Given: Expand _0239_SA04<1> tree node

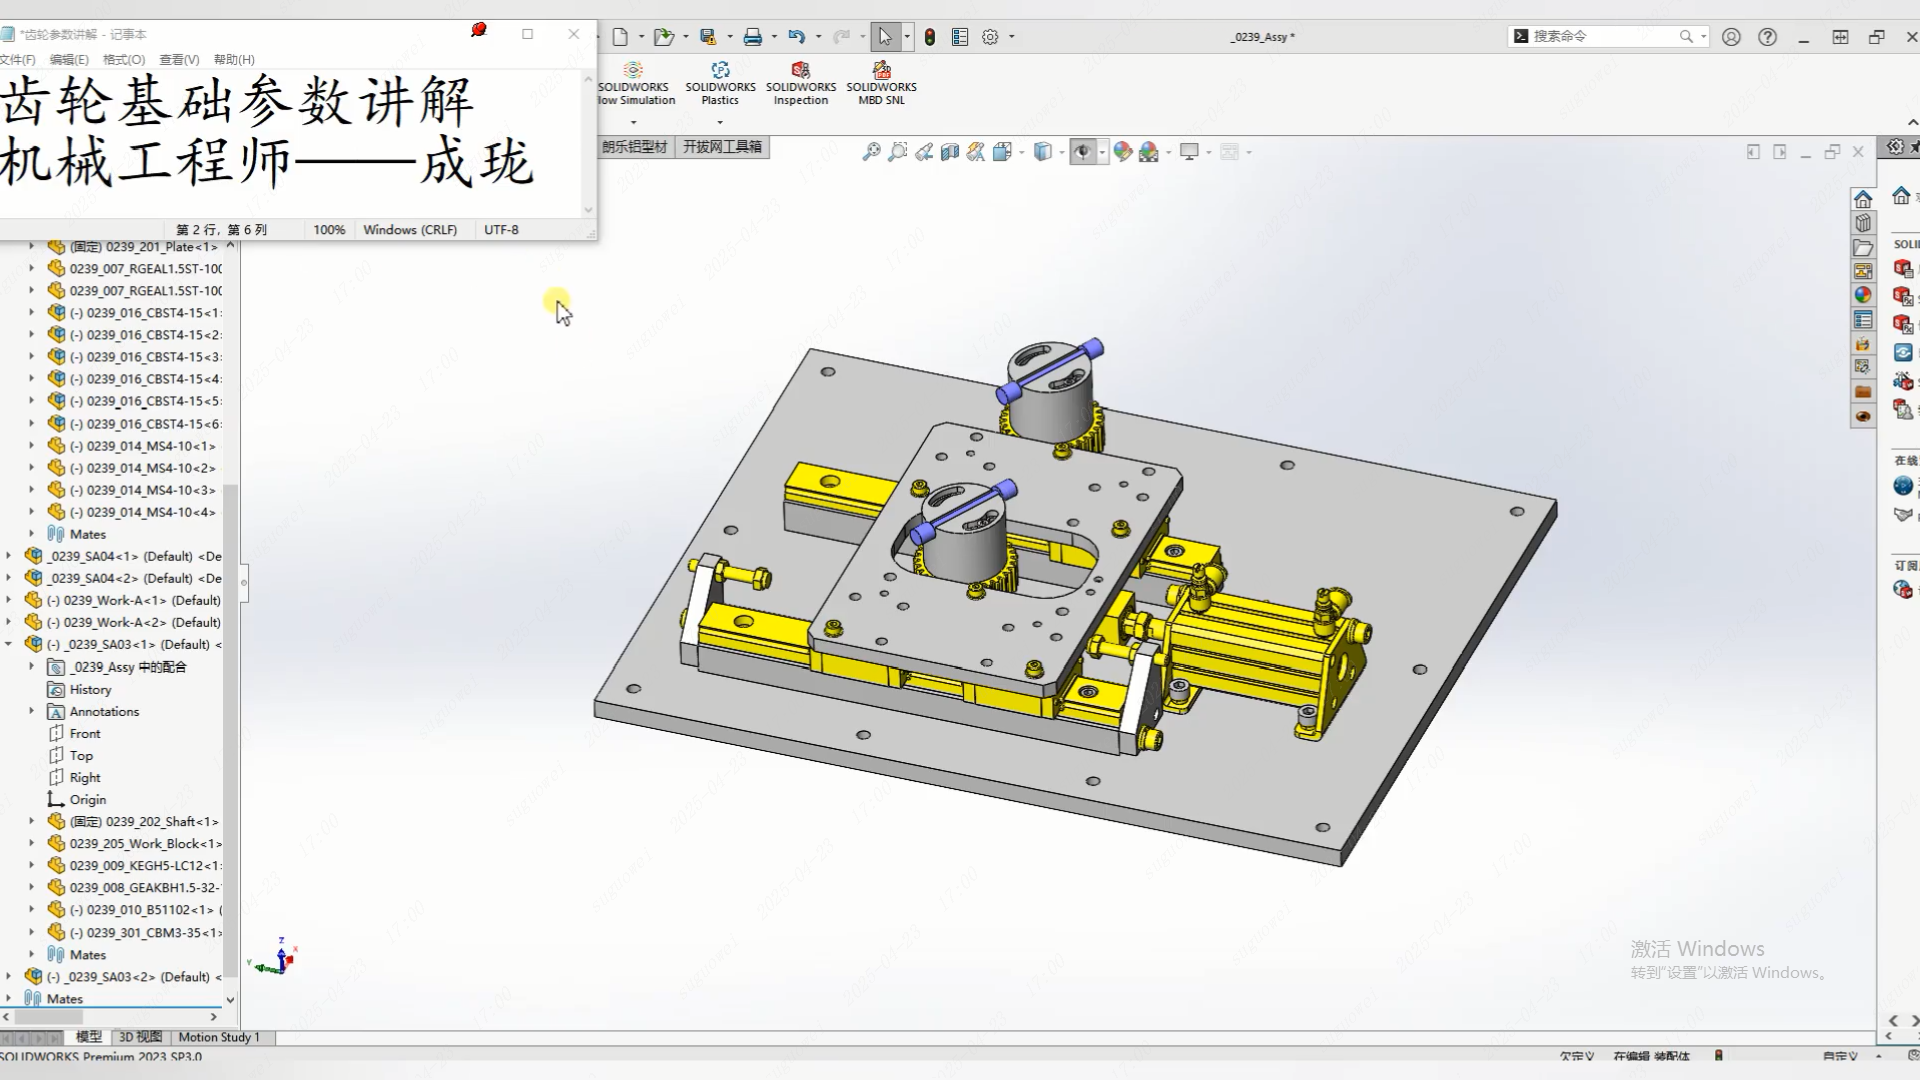Looking at the screenshot, I should pos(9,556).
